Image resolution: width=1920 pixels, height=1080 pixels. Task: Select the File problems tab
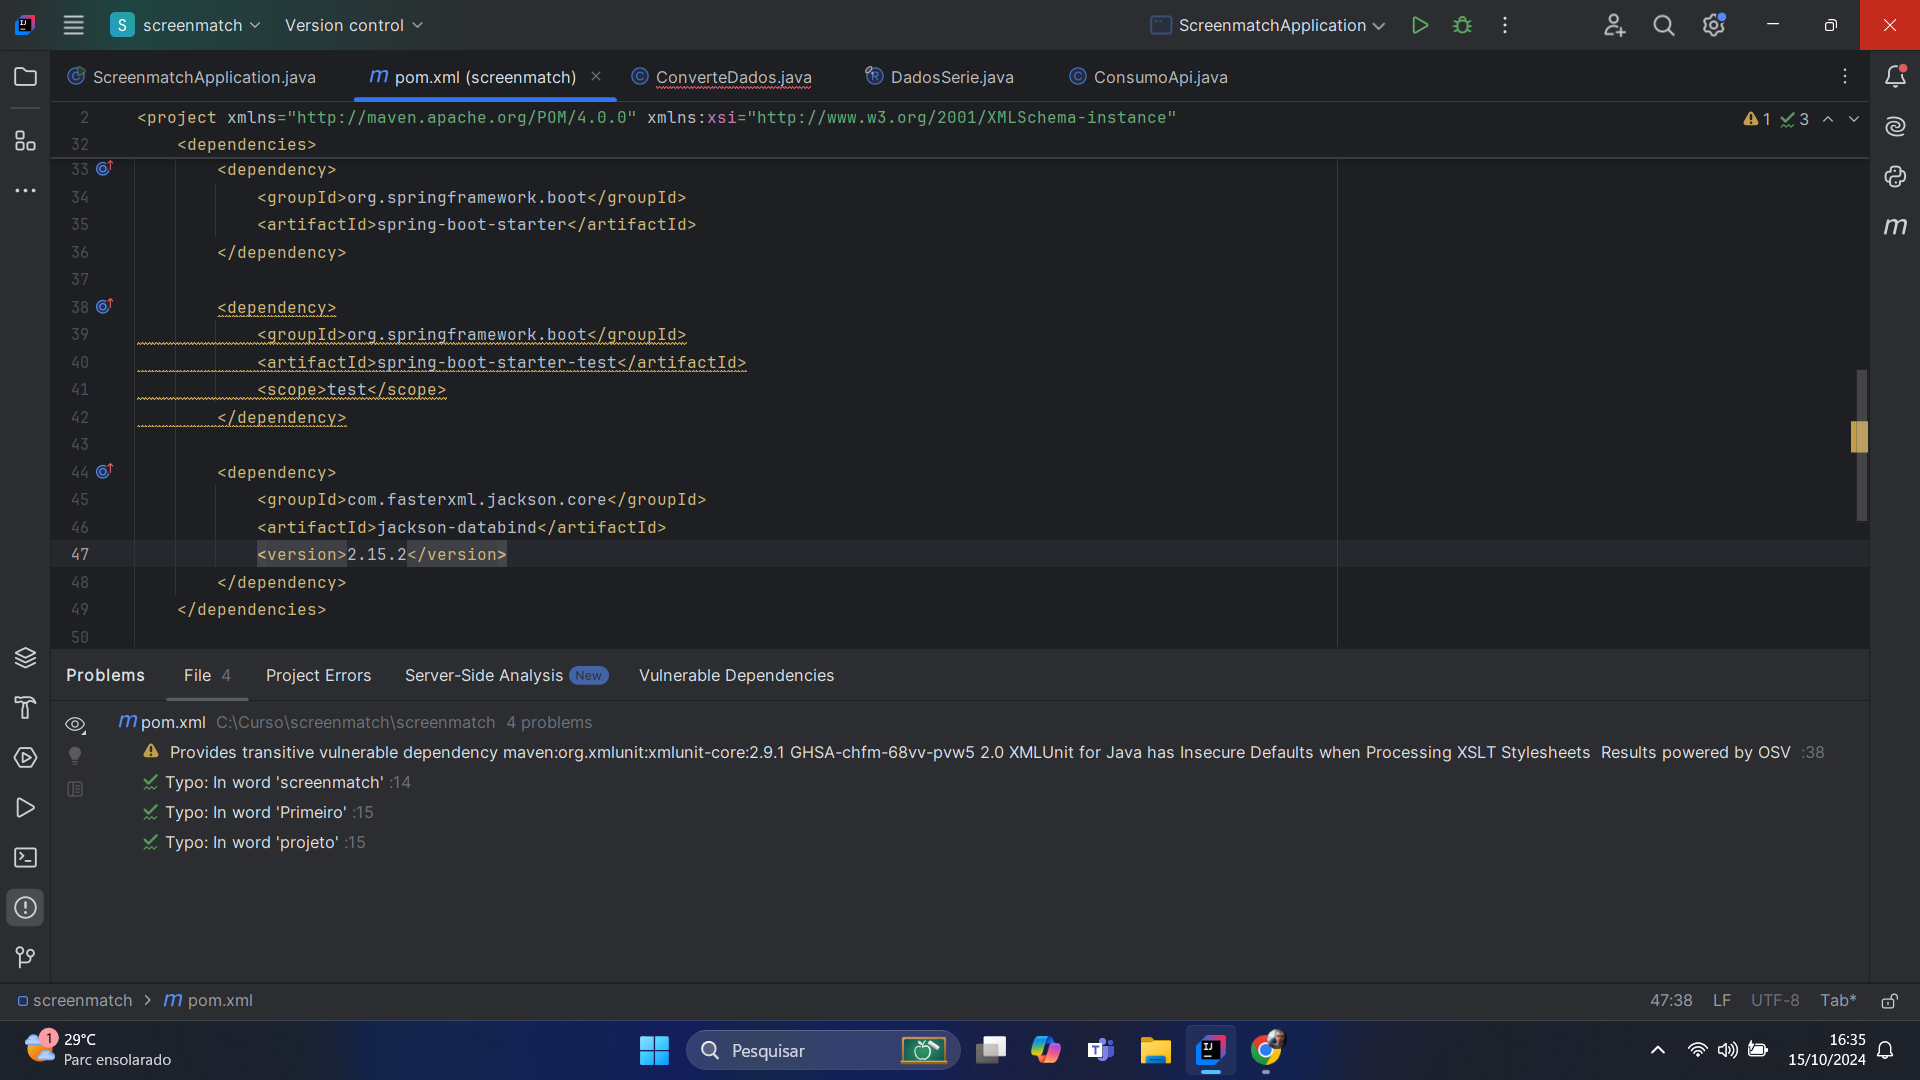click(x=207, y=676)
